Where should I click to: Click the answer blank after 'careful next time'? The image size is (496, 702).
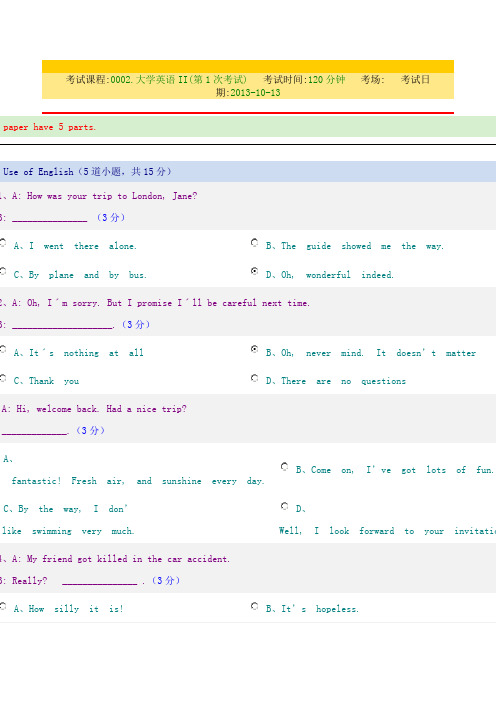click(62, 325)
